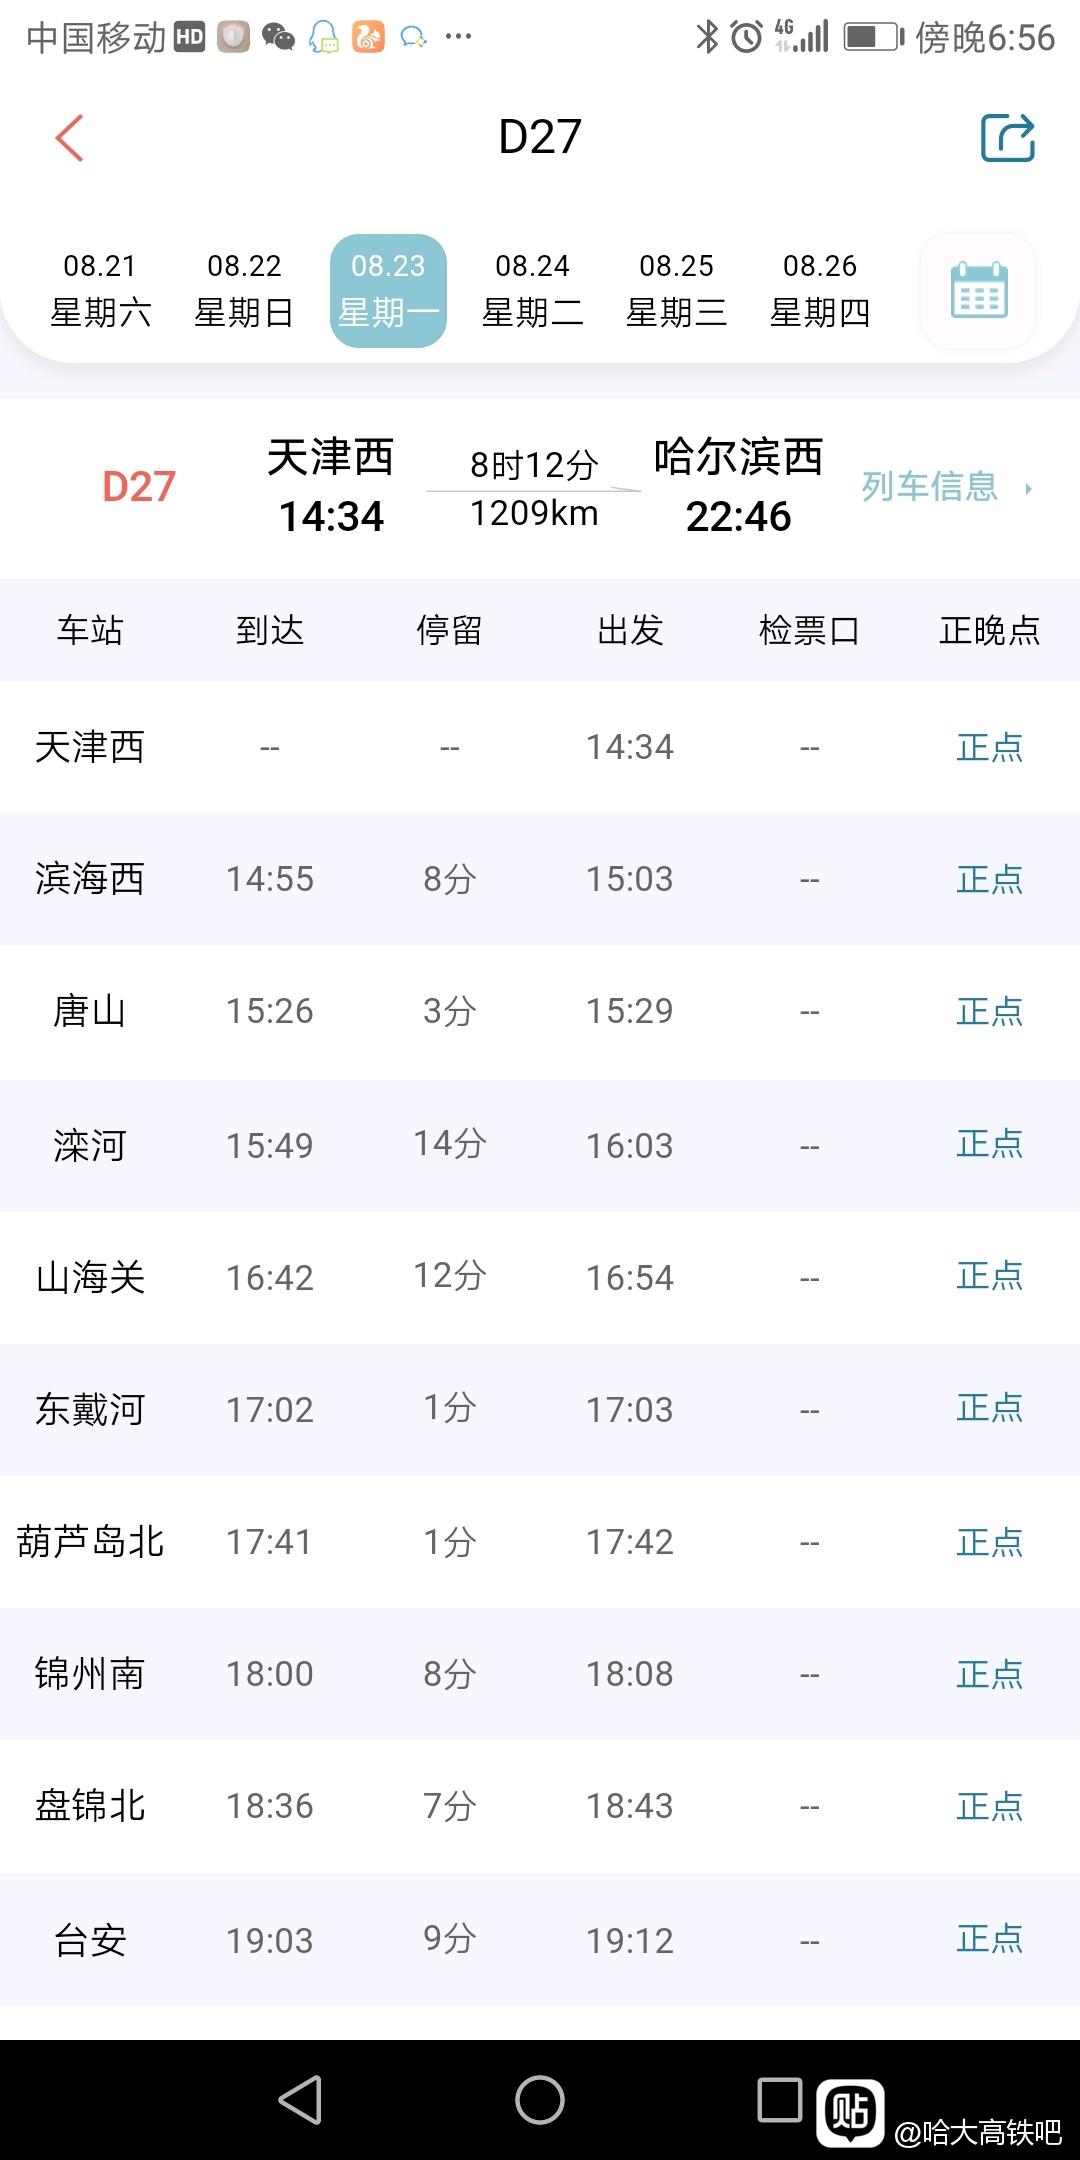The width and height of the screenshot is (1080, 2160).
Task: Switch to date 08.24 星期二
Action: tap(532, 290)
